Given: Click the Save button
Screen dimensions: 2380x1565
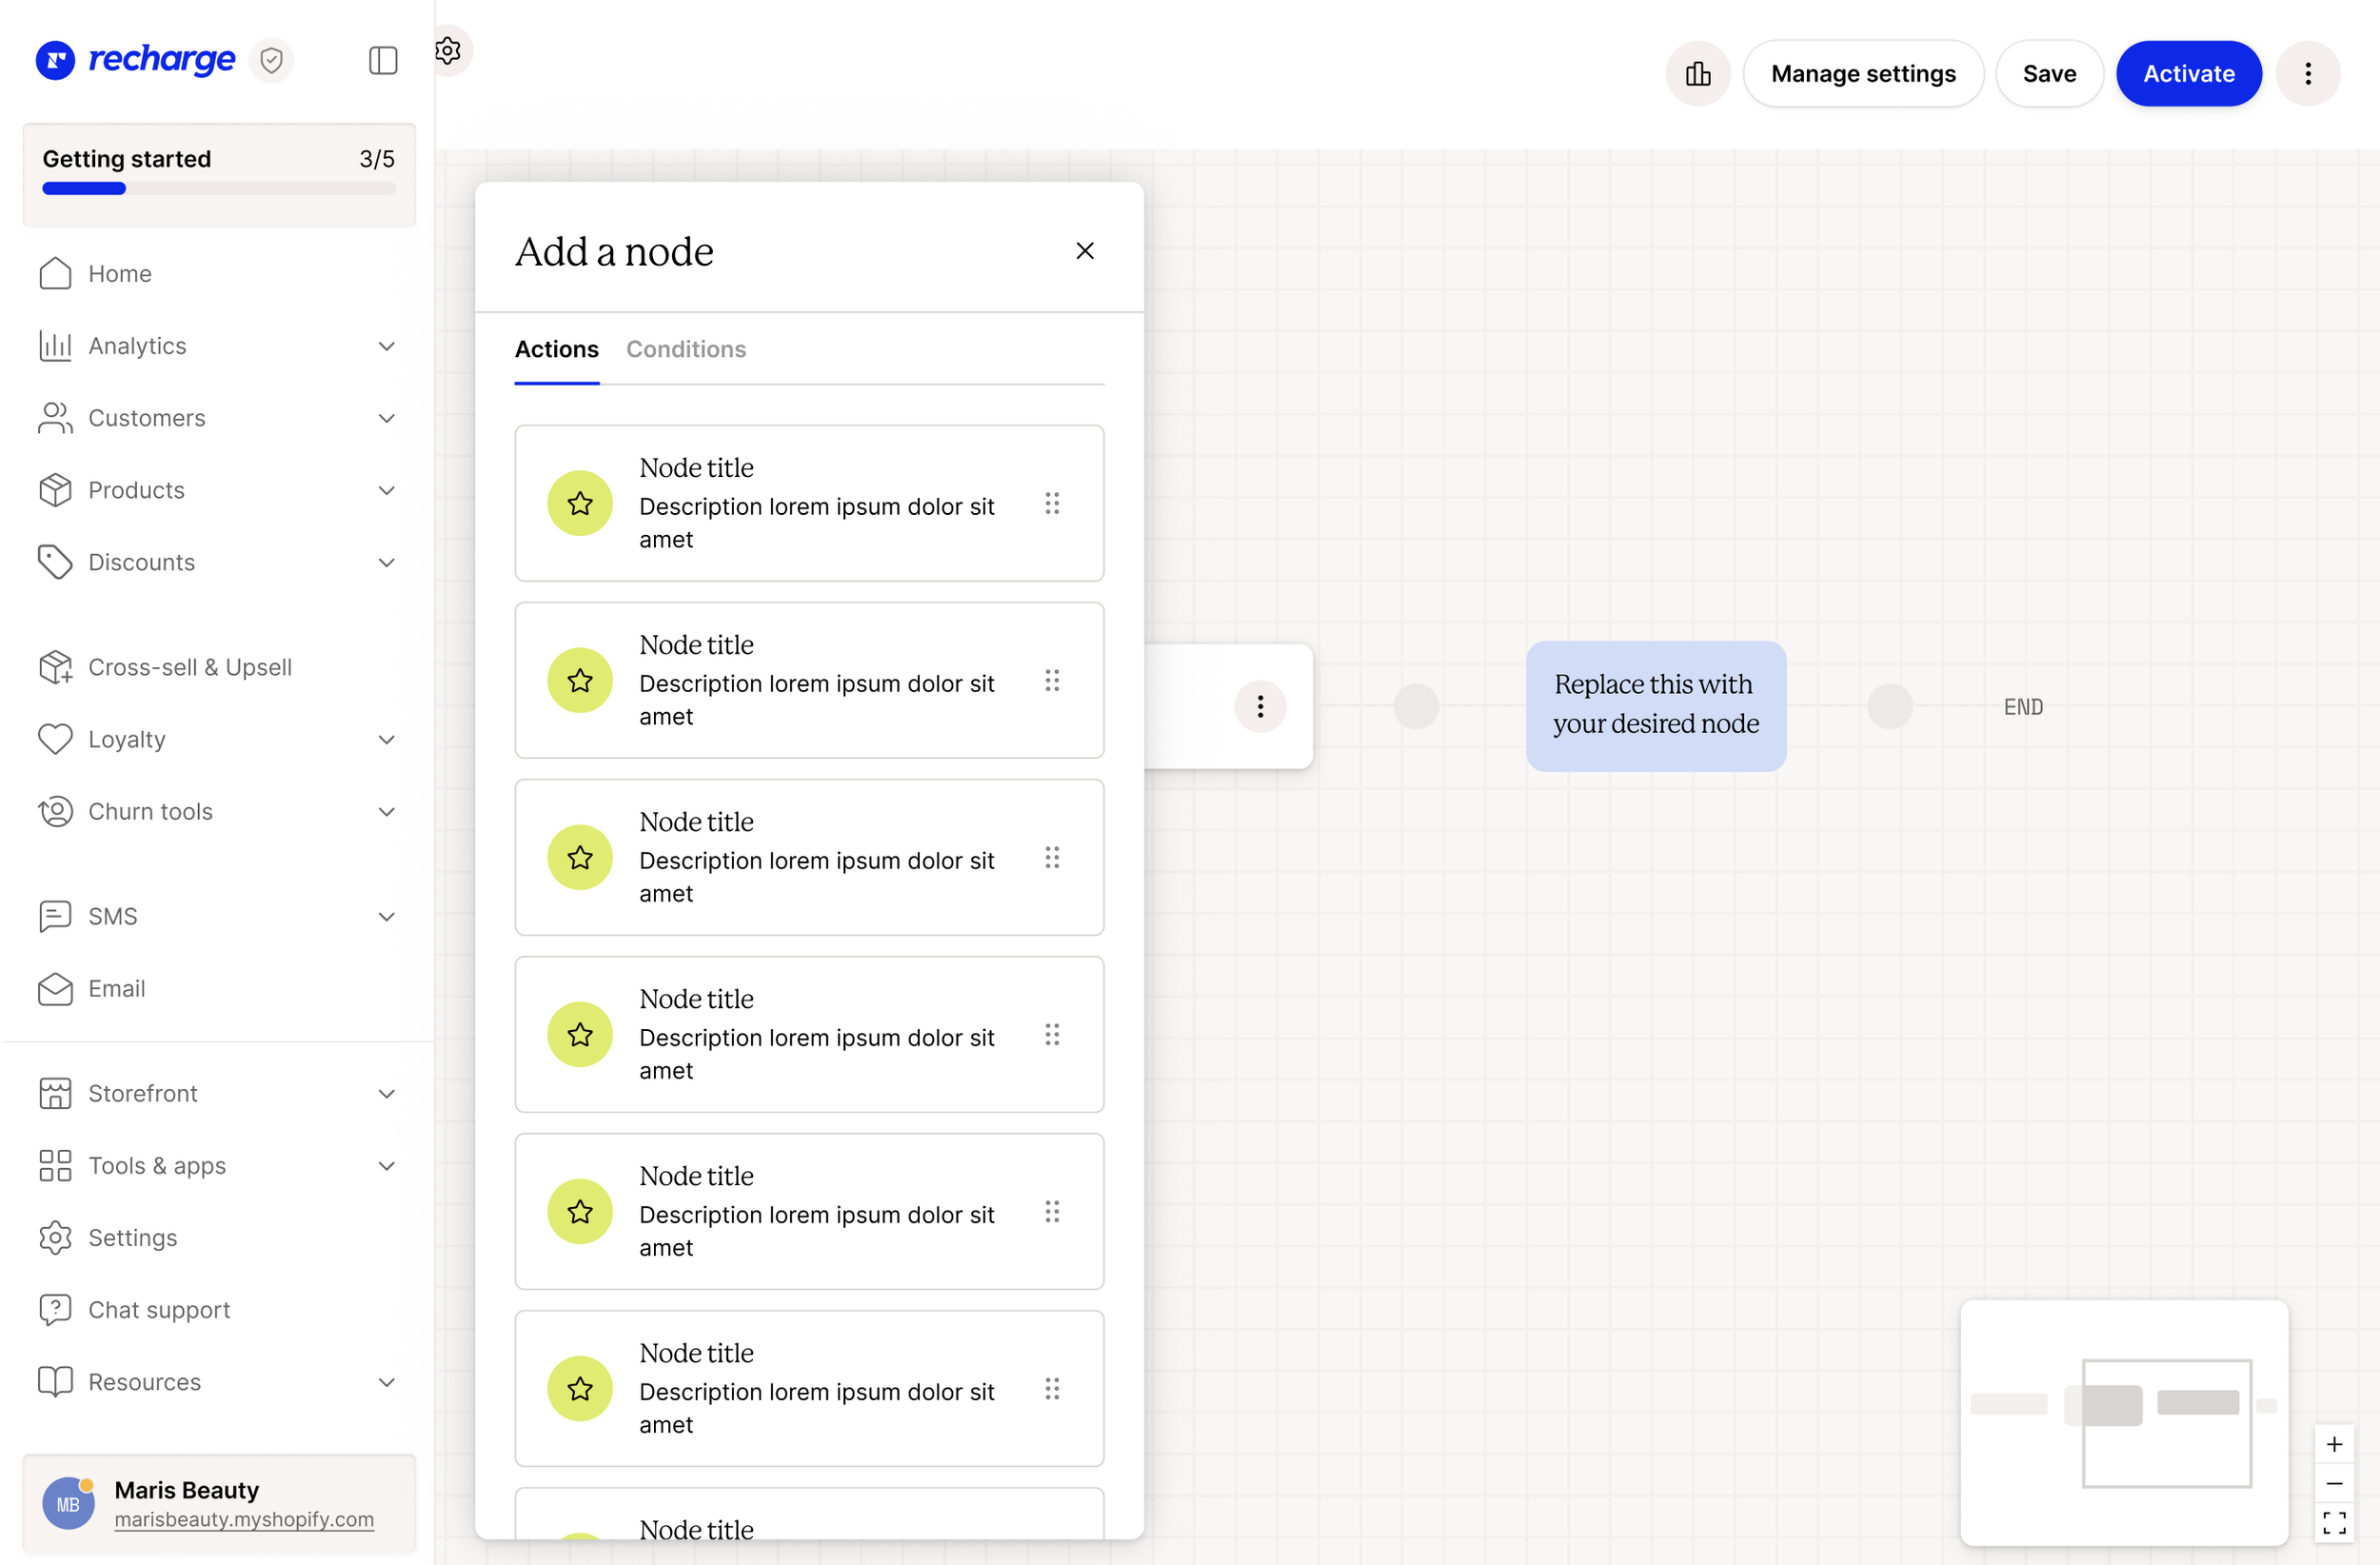Looking at the screenshot, I should [x=2049, y=73].
